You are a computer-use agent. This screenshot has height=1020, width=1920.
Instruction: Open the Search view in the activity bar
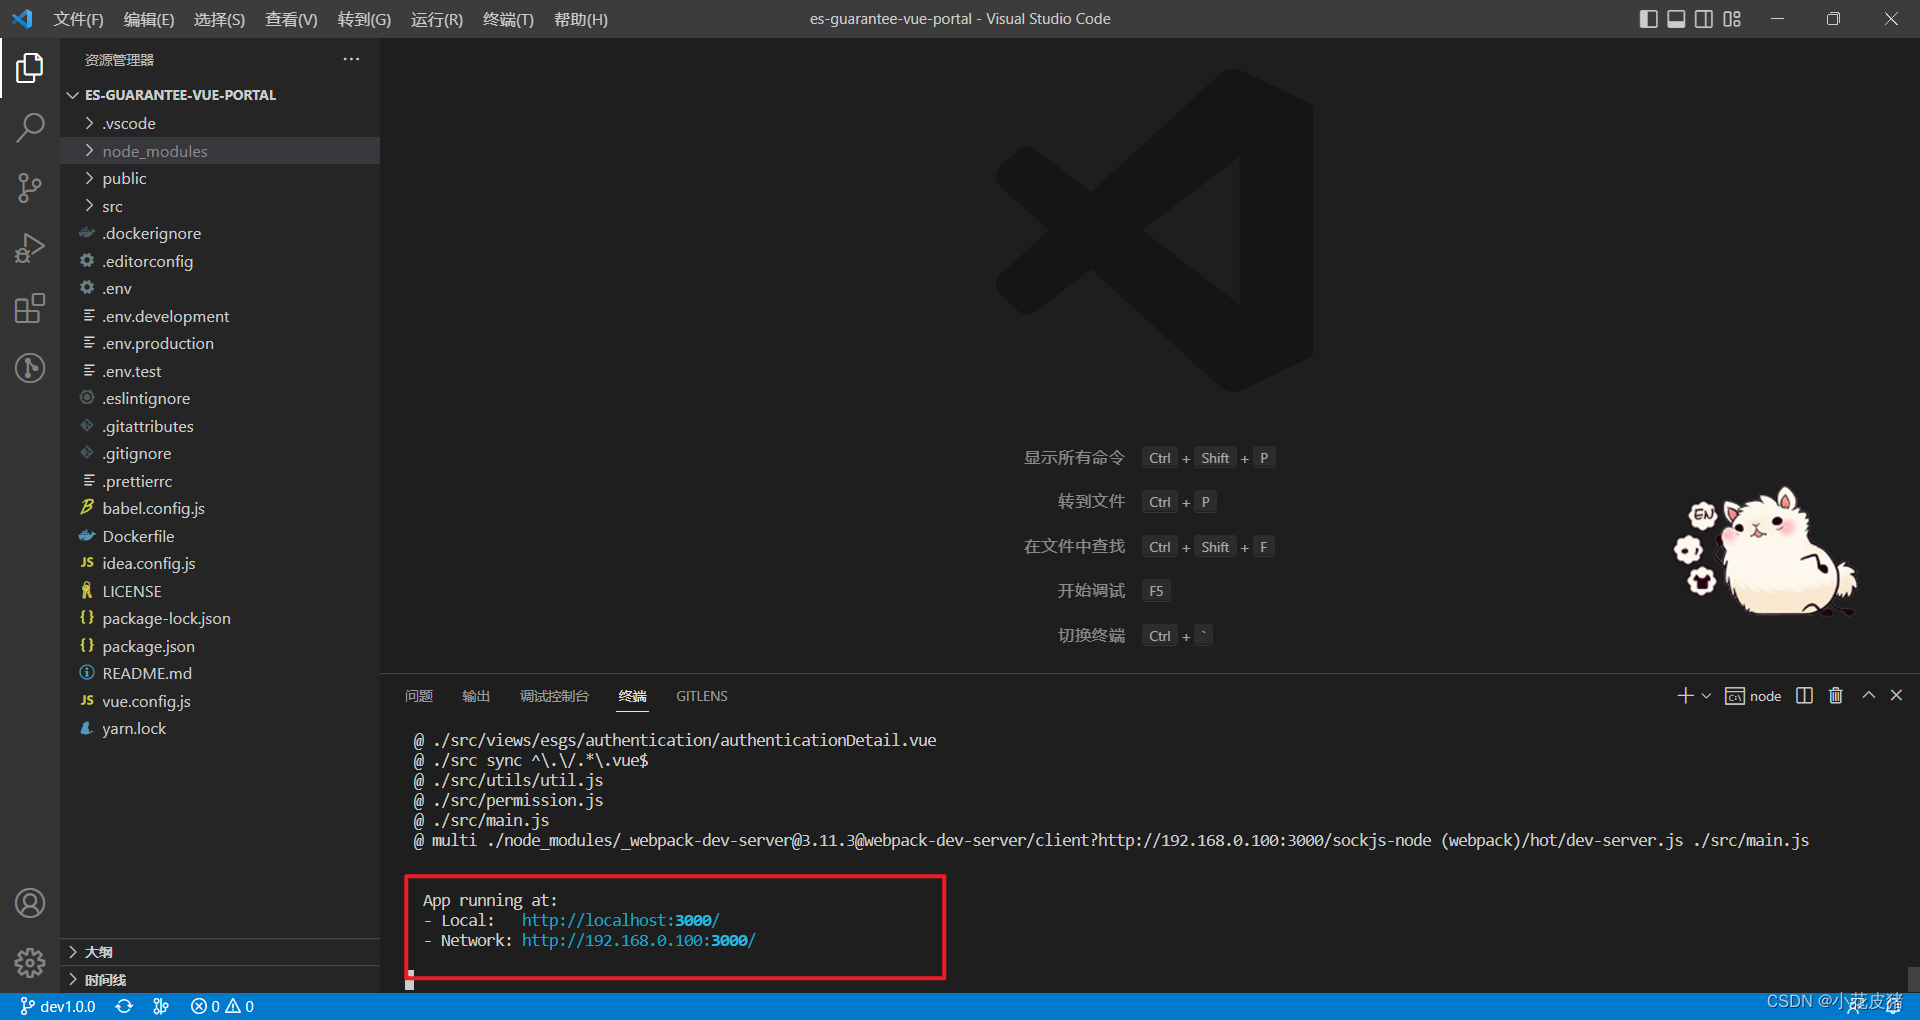tap(30, 128)
